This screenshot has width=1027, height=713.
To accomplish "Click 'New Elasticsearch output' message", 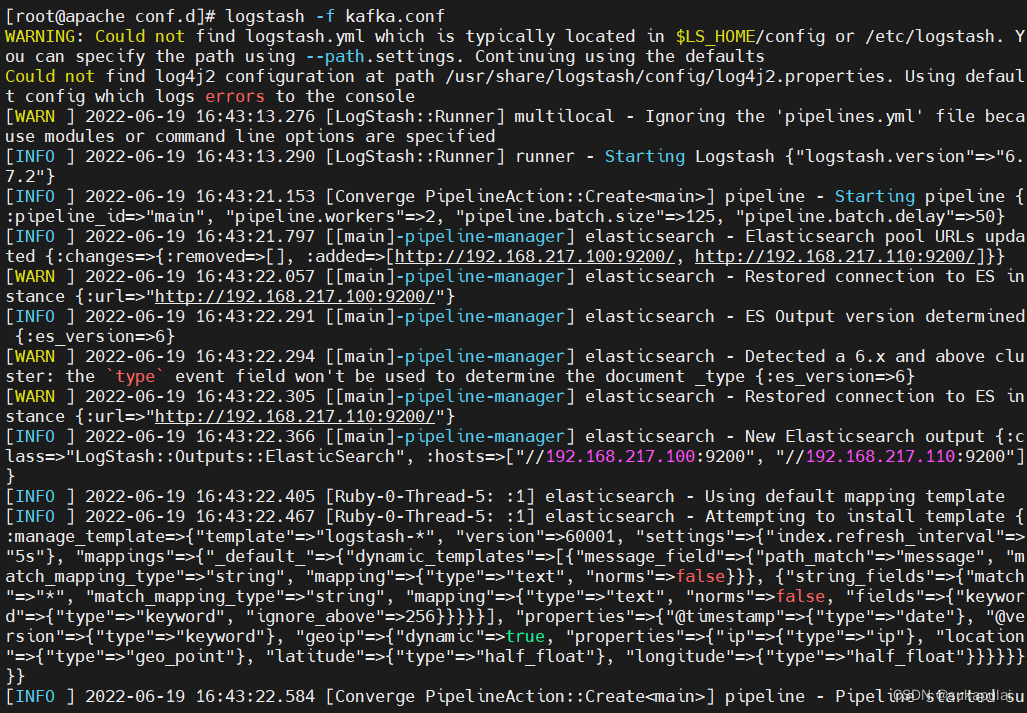I will pos(865,436).
